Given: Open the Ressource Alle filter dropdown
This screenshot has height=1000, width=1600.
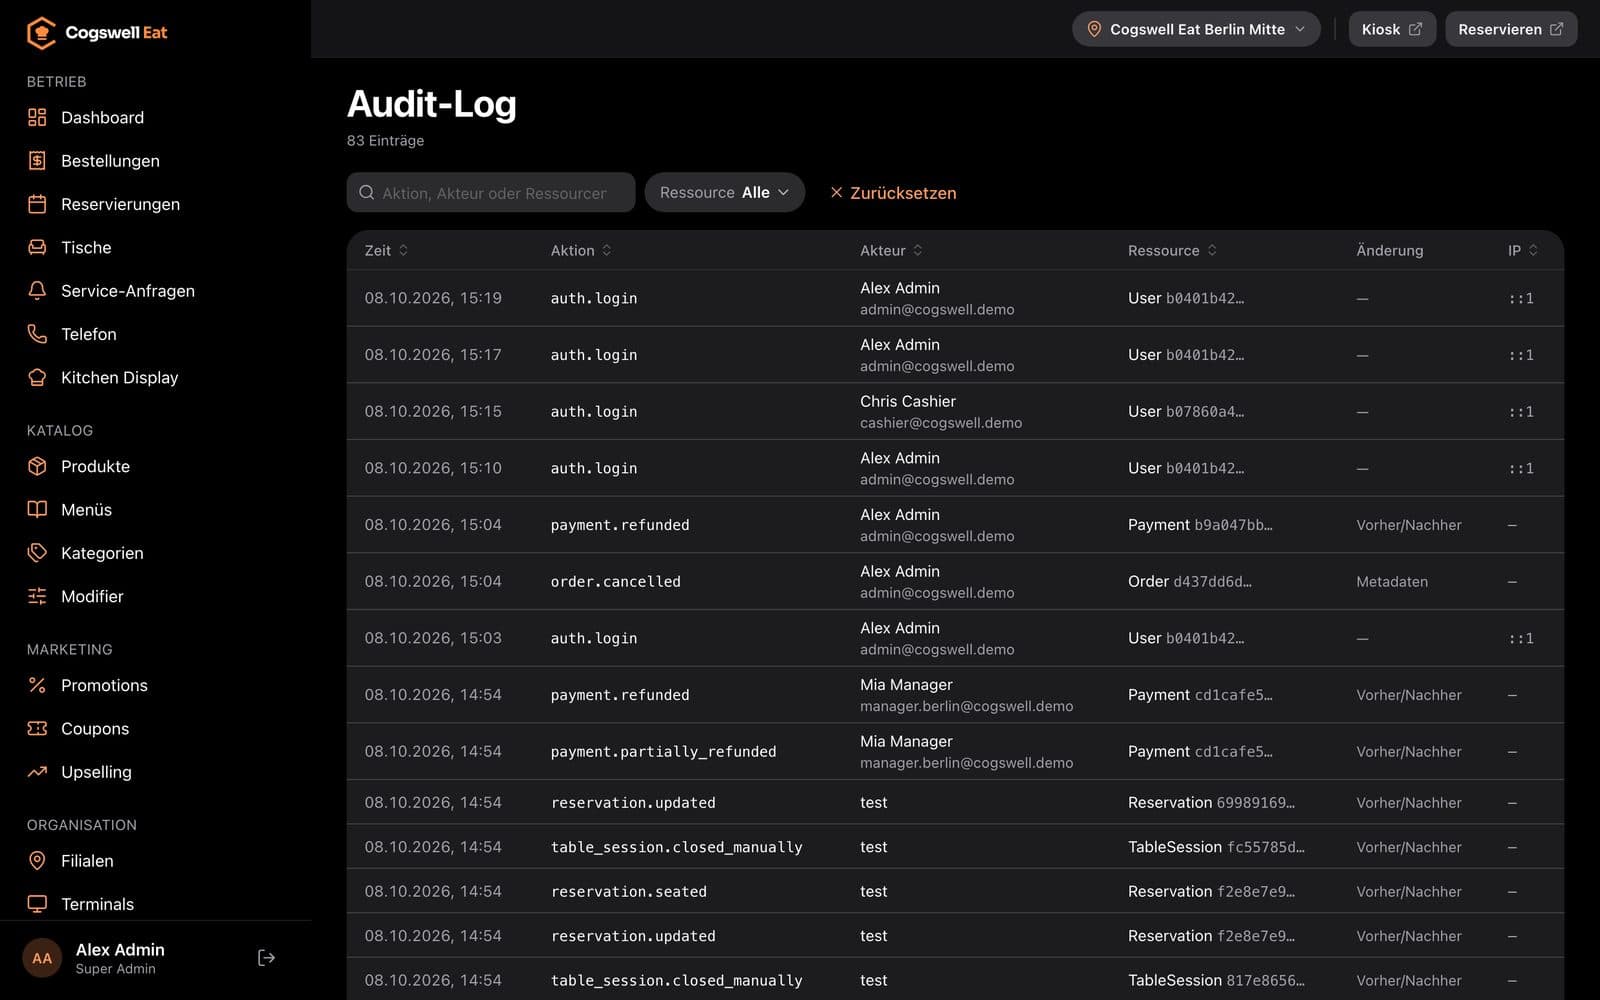Looking at the screenshot, I should pos(724,192).
